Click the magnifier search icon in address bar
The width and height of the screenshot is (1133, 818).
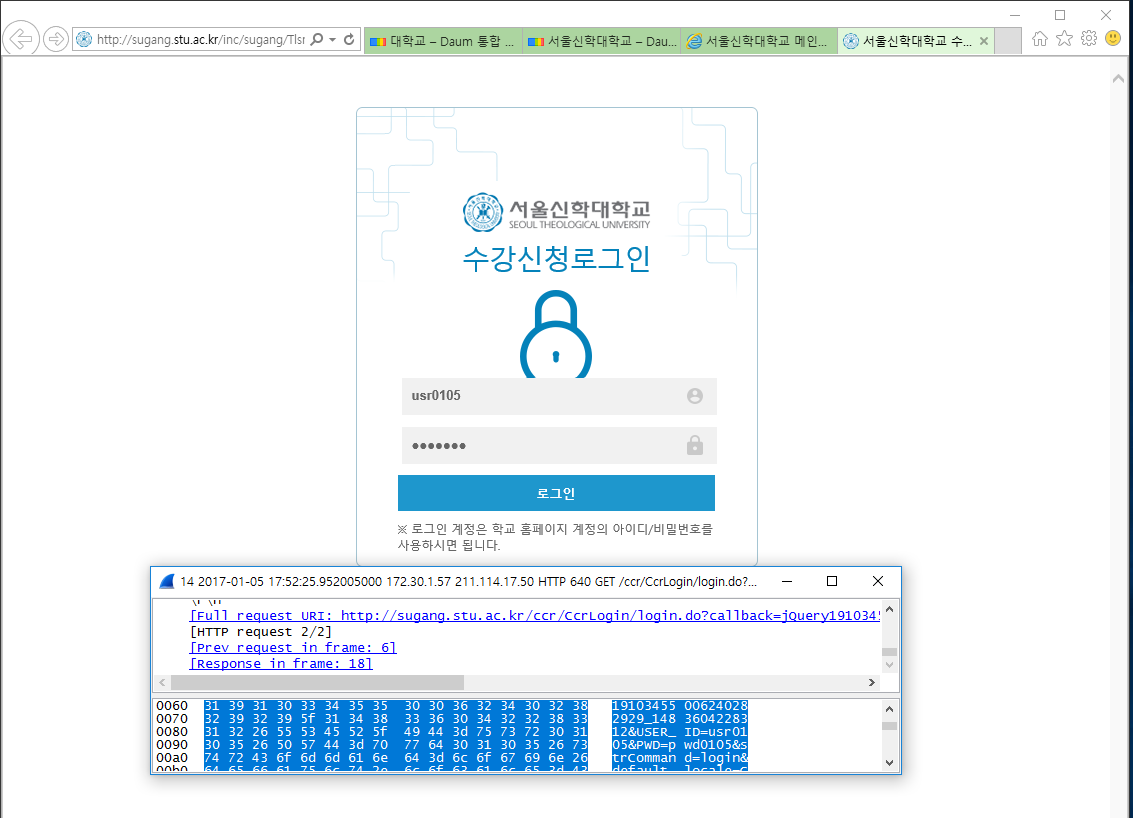pyautogui.click(x=316, y=40)
